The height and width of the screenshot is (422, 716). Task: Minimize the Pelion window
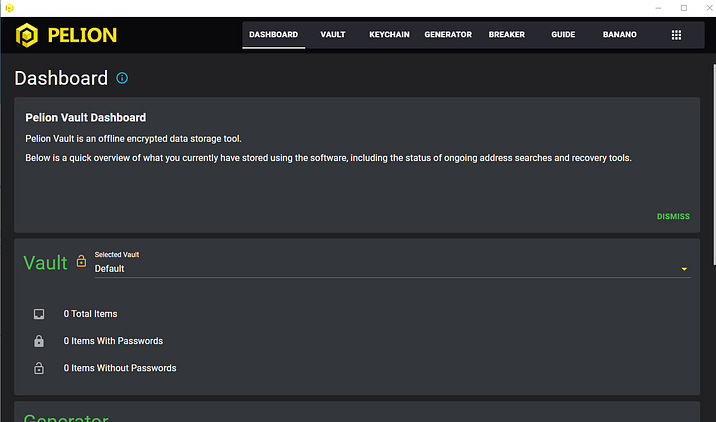coord(658,8)
